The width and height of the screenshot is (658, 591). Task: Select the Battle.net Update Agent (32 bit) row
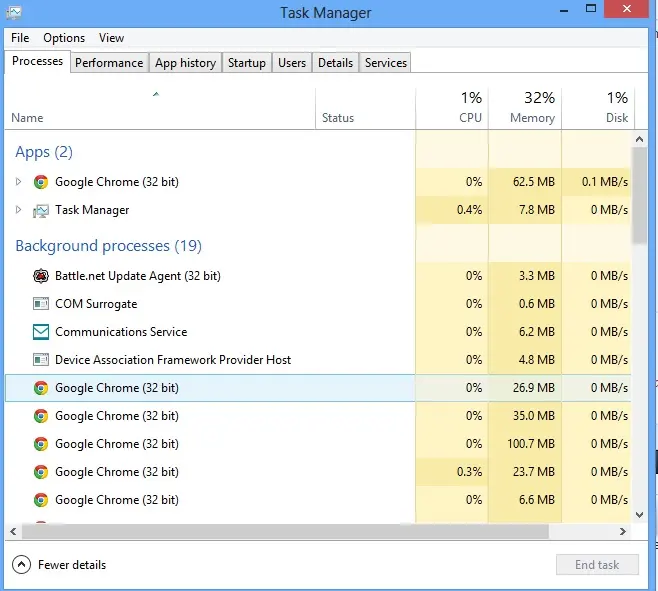click(x=318, y=276)
